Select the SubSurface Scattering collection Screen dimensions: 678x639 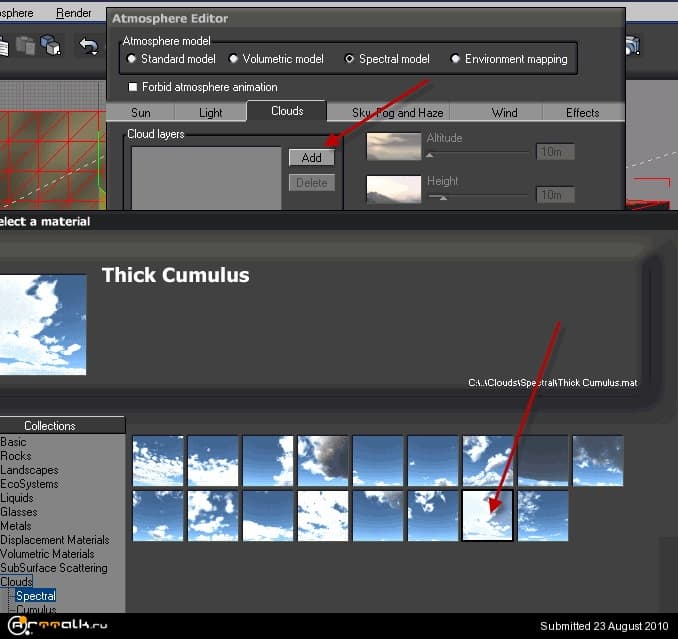(54, 568)
